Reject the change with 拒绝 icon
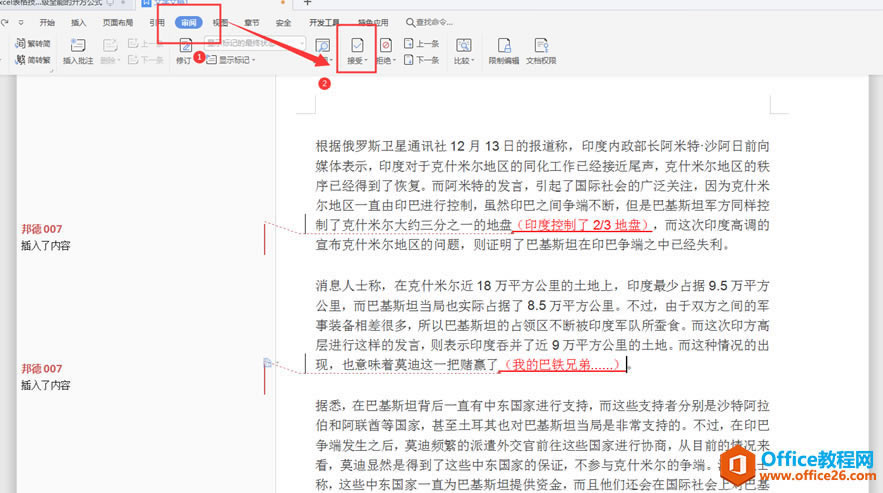The image size is (883, 493). click(386, 45)
